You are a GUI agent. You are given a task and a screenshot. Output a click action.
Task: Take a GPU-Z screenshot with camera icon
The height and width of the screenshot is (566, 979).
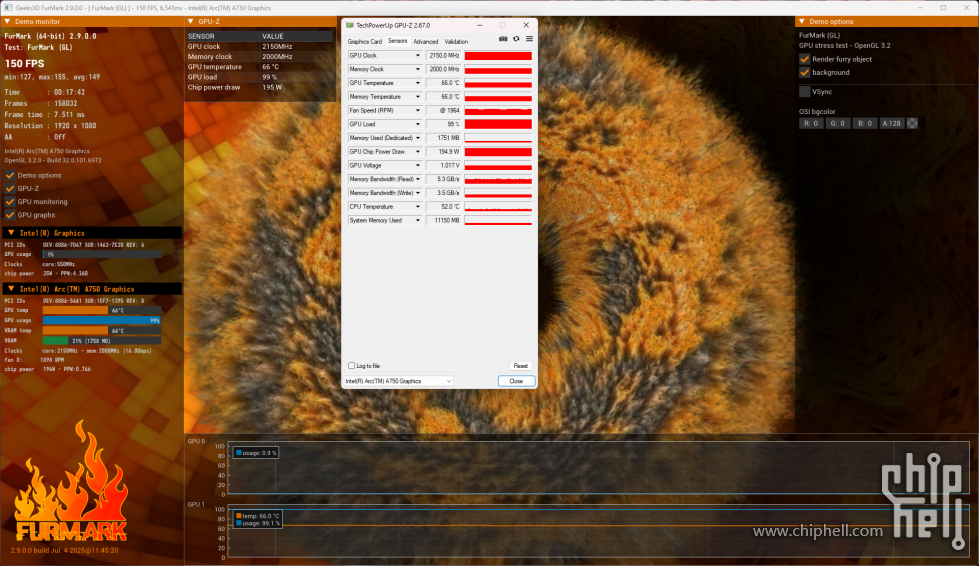(x=503, y=39)
